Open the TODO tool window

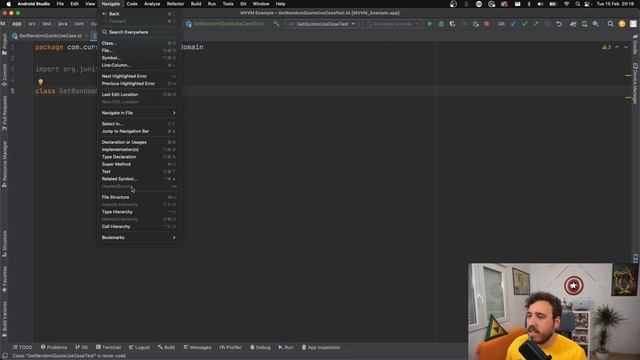[22, 347]
